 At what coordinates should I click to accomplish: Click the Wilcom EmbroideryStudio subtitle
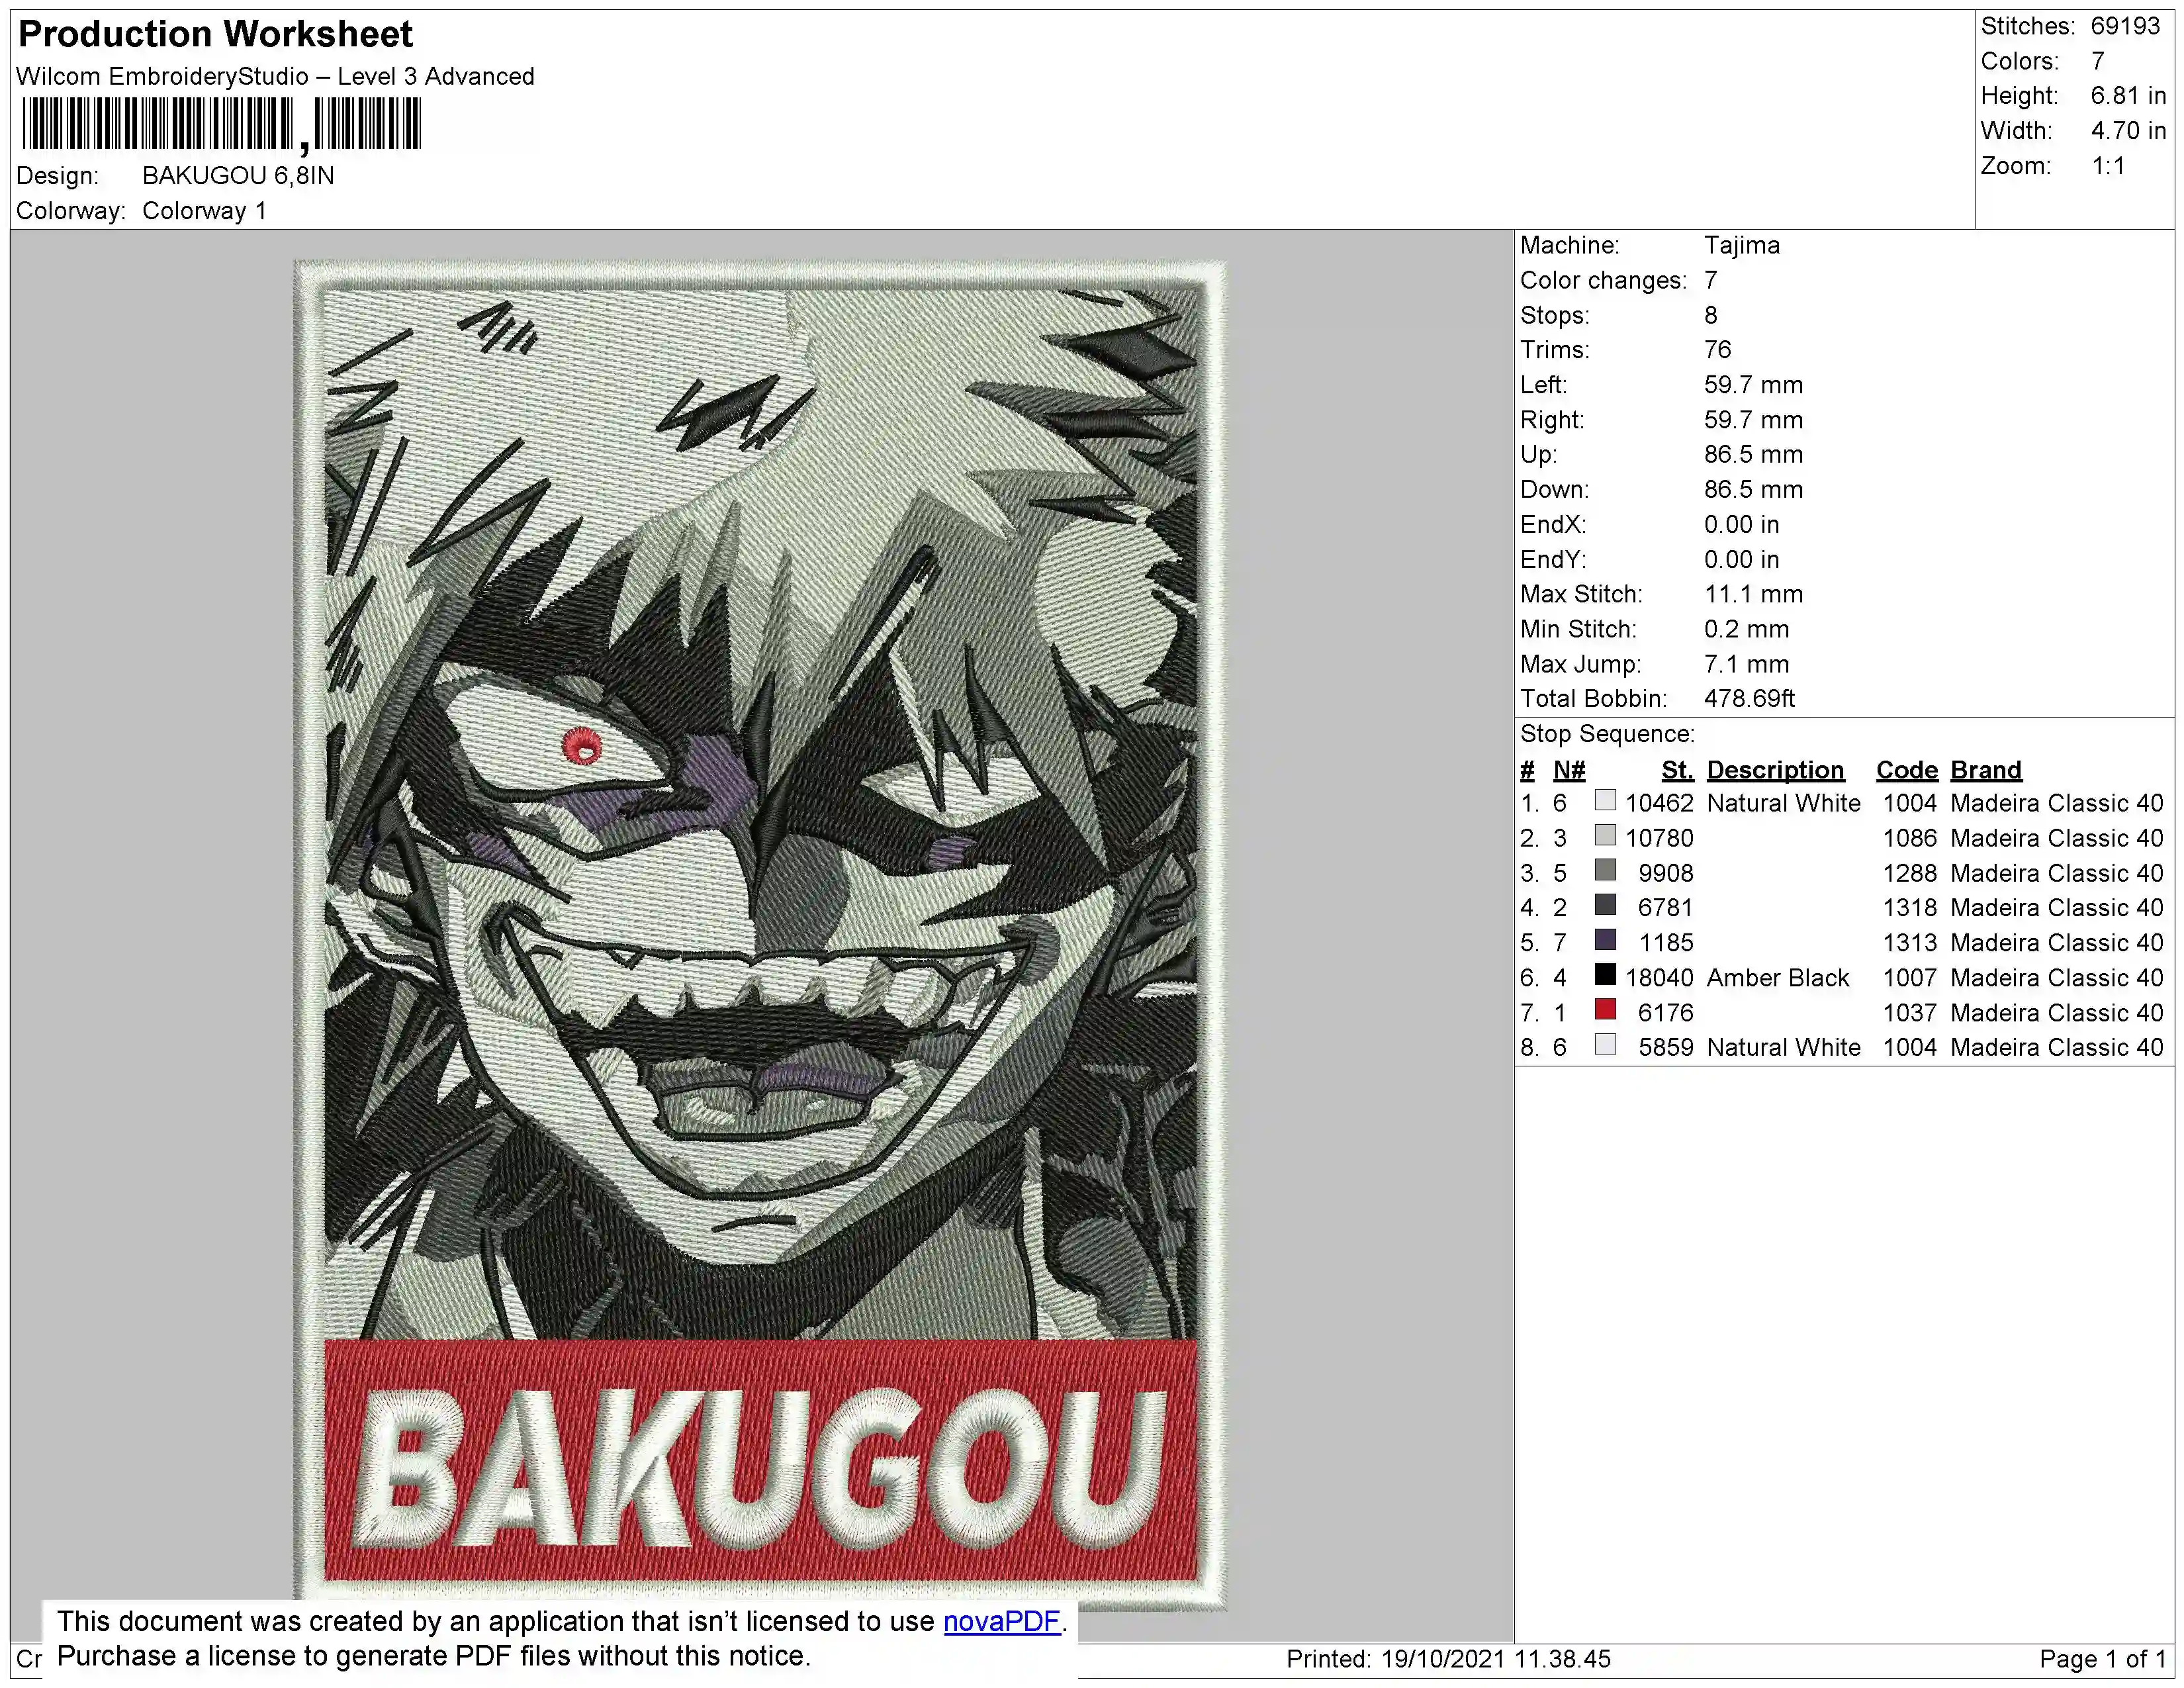click(x=275, y=76)
